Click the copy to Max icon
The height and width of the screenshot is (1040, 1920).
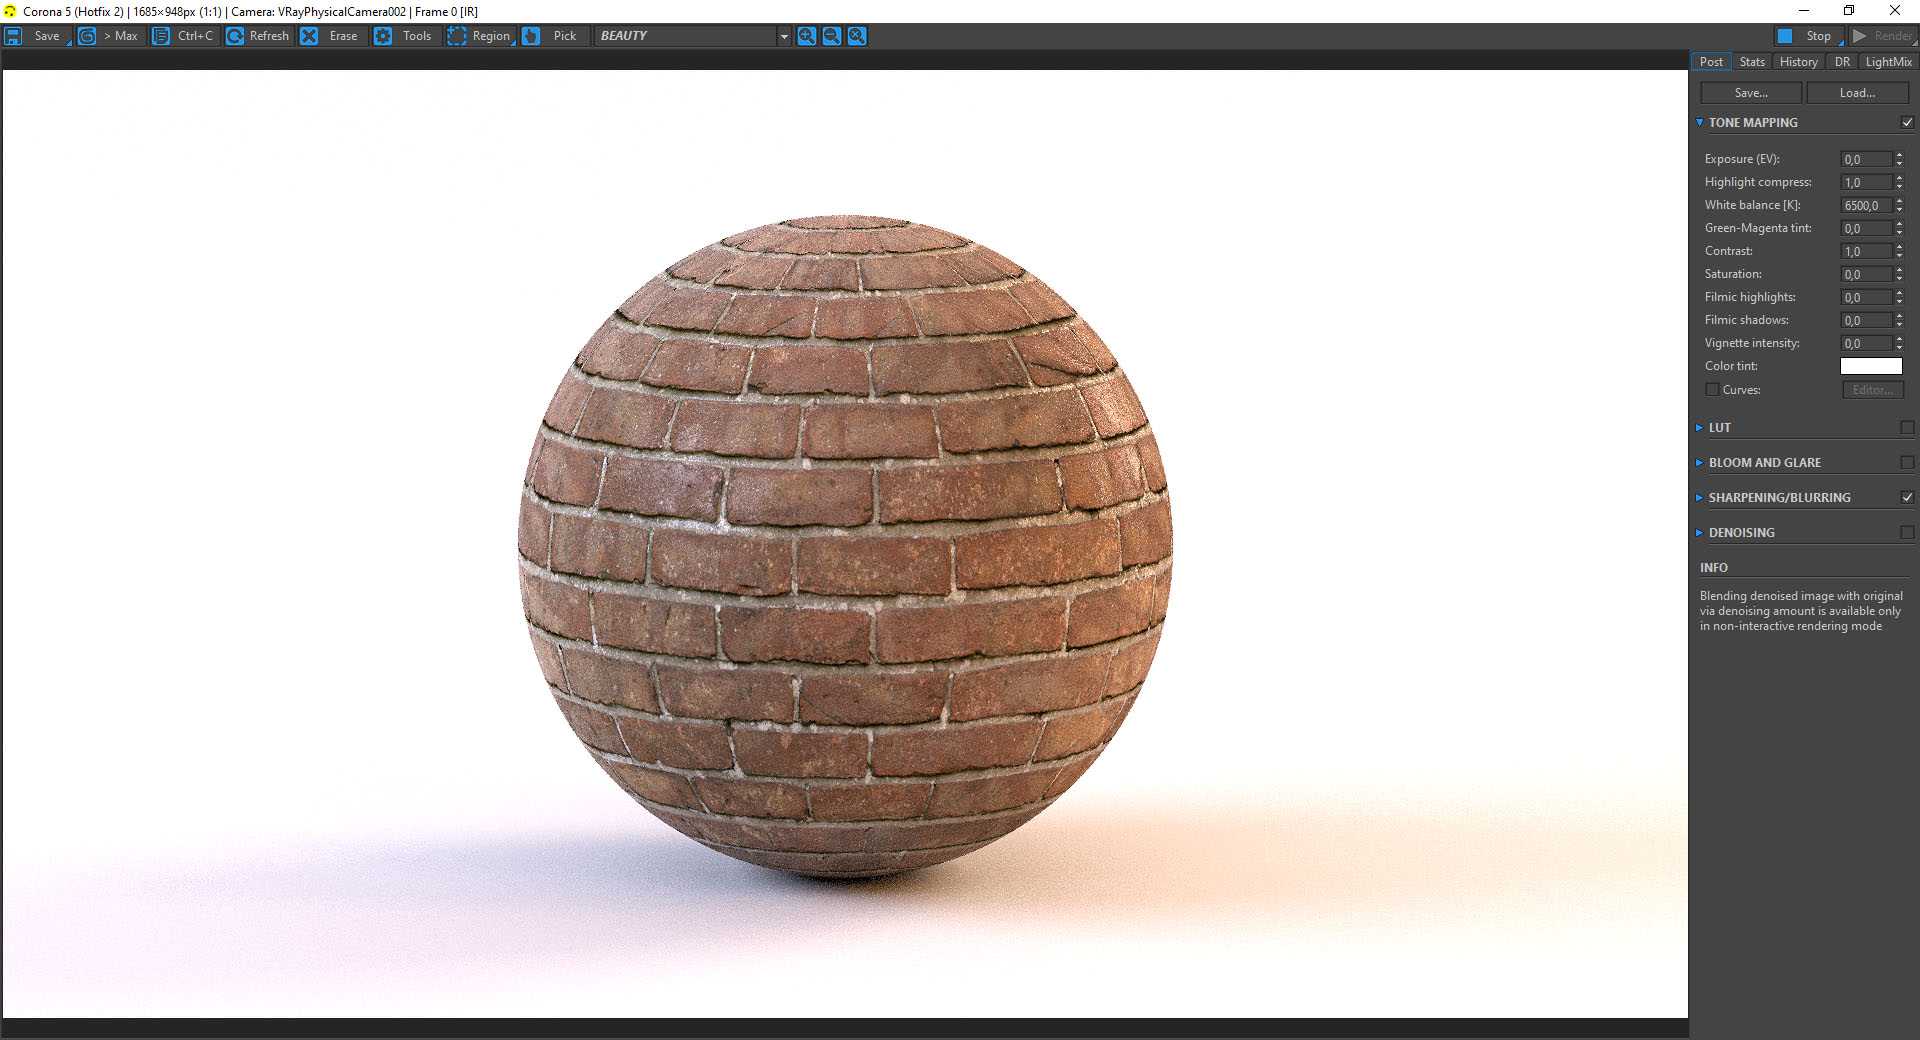pos(87,36)
